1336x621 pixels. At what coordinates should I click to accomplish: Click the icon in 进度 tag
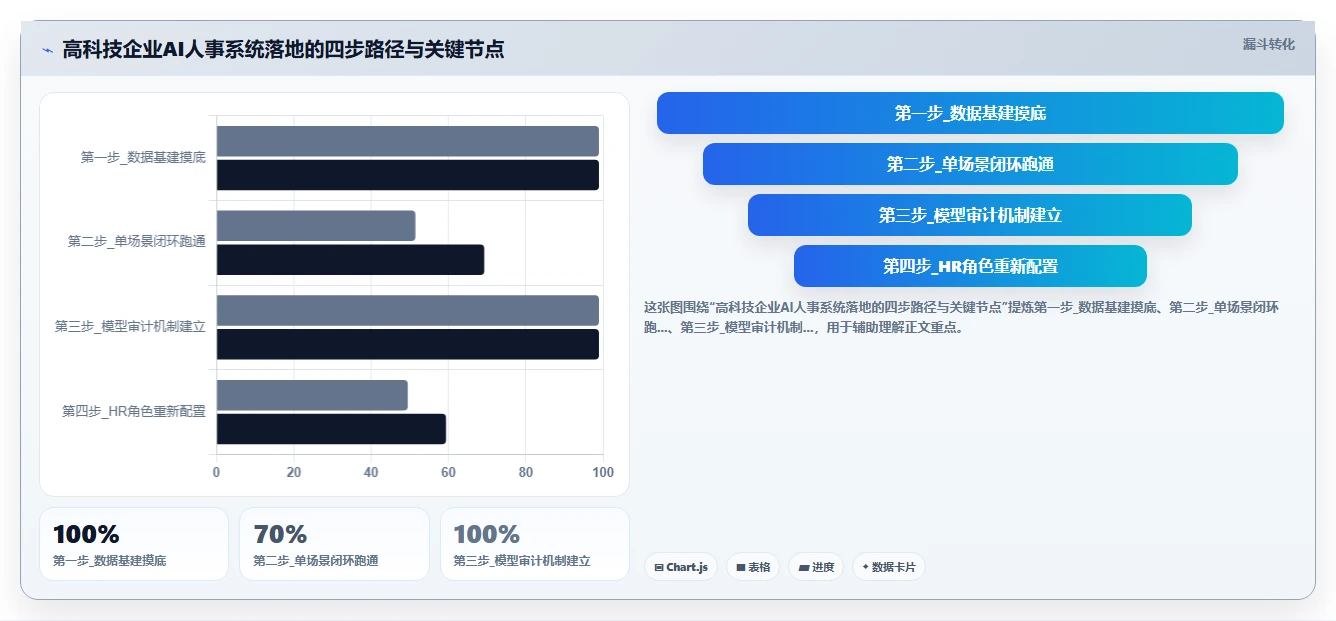pos(804,567)
